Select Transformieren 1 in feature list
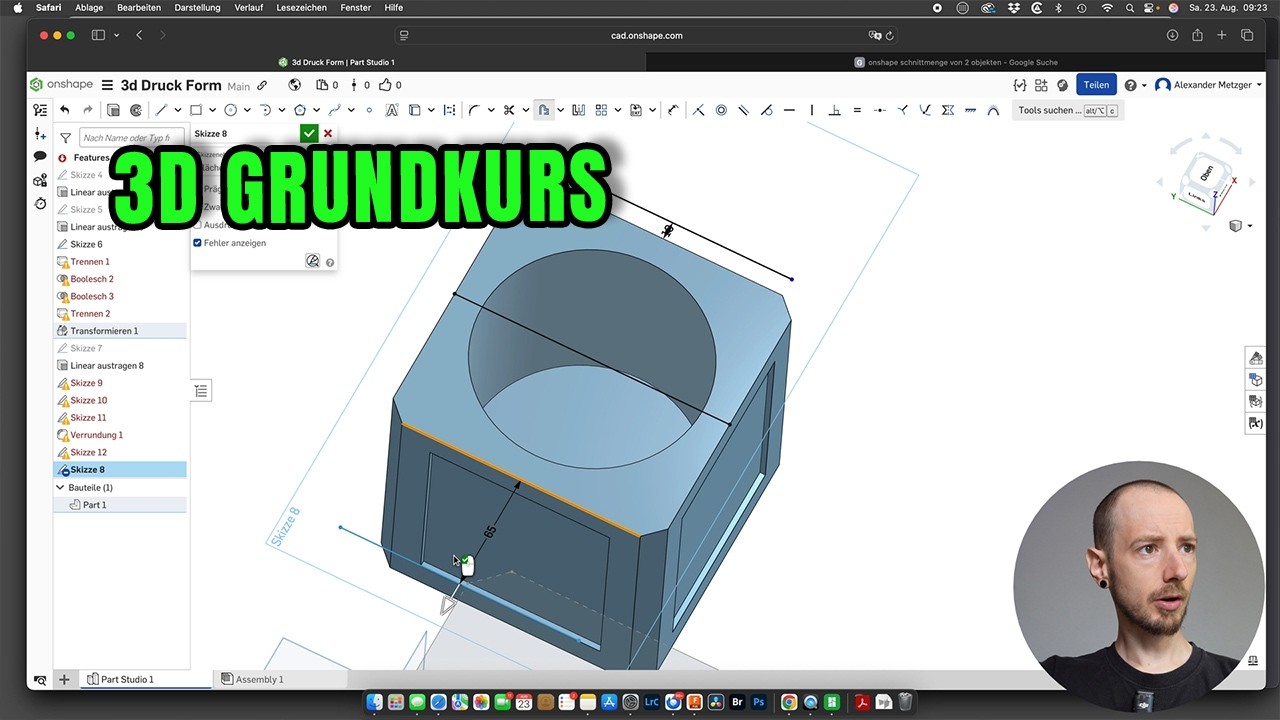 click(120, 331)
